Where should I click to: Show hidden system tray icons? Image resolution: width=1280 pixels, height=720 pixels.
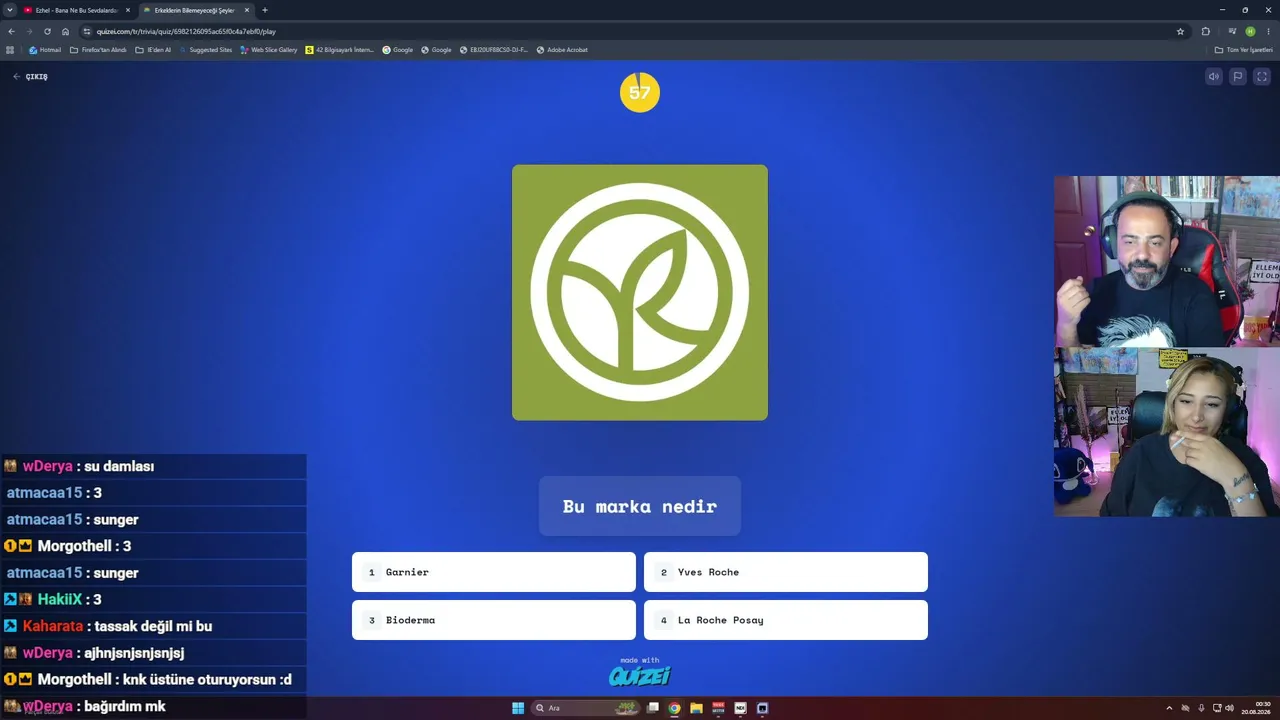(x=1169, y=708)
